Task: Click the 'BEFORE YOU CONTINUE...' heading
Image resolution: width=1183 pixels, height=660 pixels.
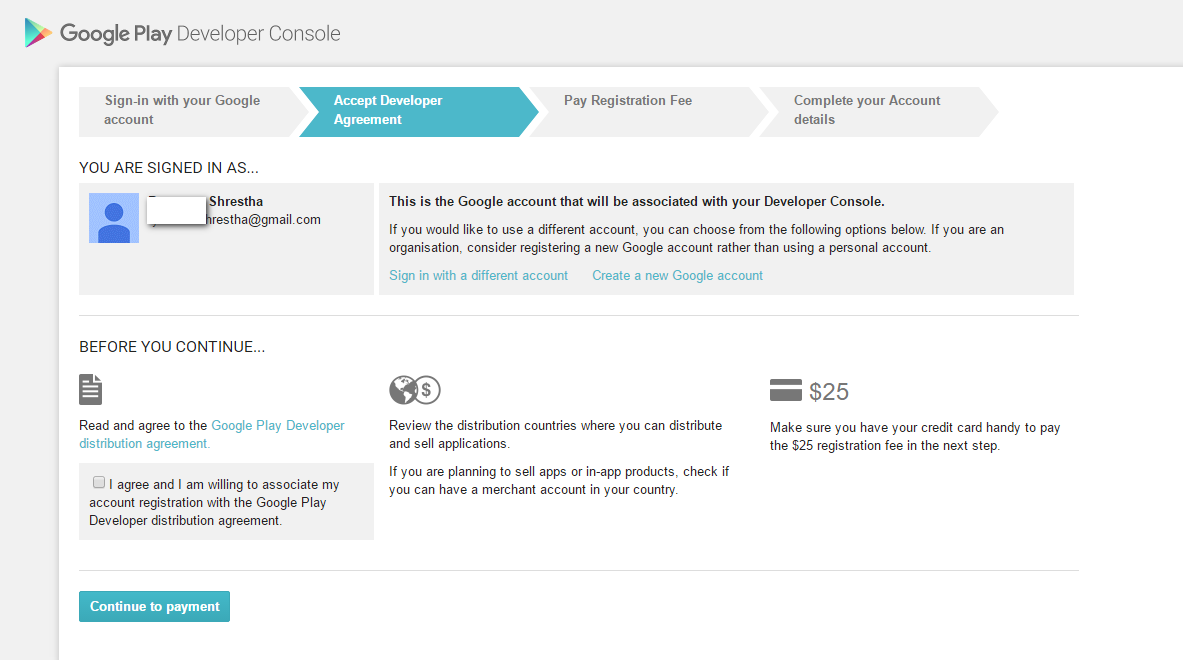Action: (x=172, y=347)
